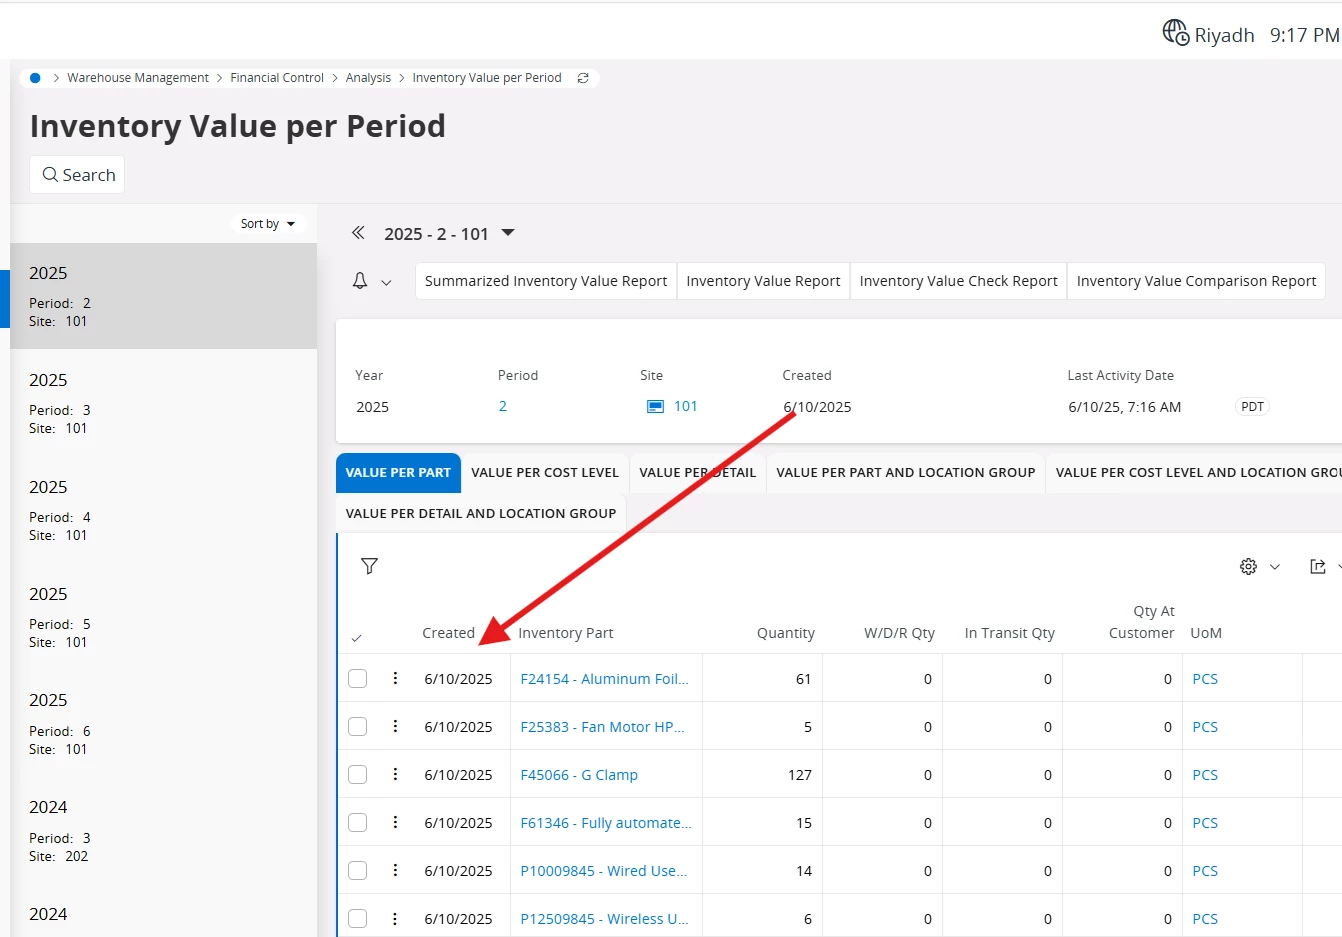1342x937 pixels.
Task: Select 2024 Period 3 Site 202 record
Action: point(164,830)
